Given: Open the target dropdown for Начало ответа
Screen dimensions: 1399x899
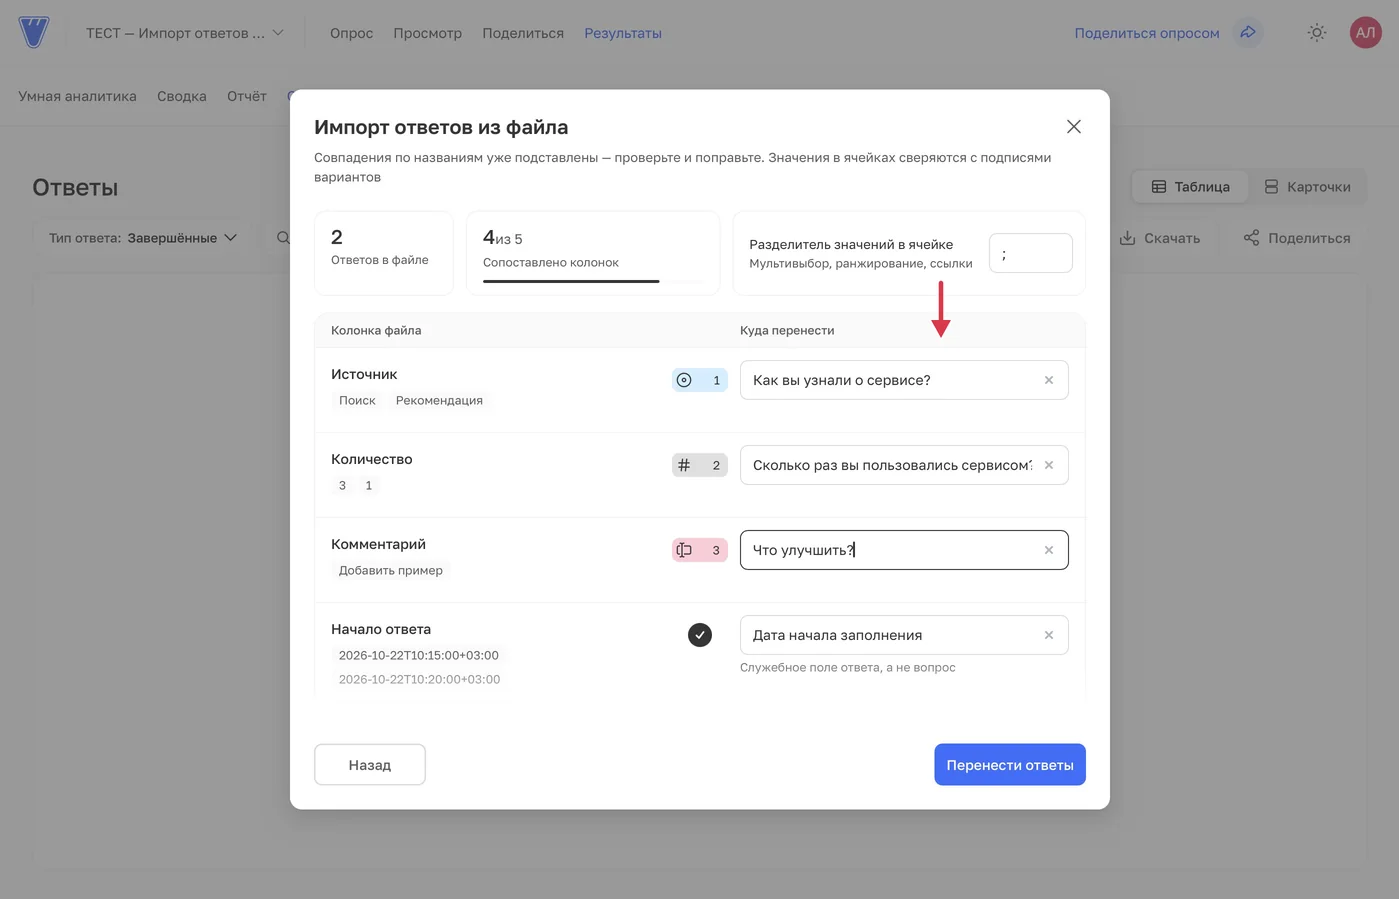Looking at the screenshot, I should pyautogui.click(x=904, y=635).
